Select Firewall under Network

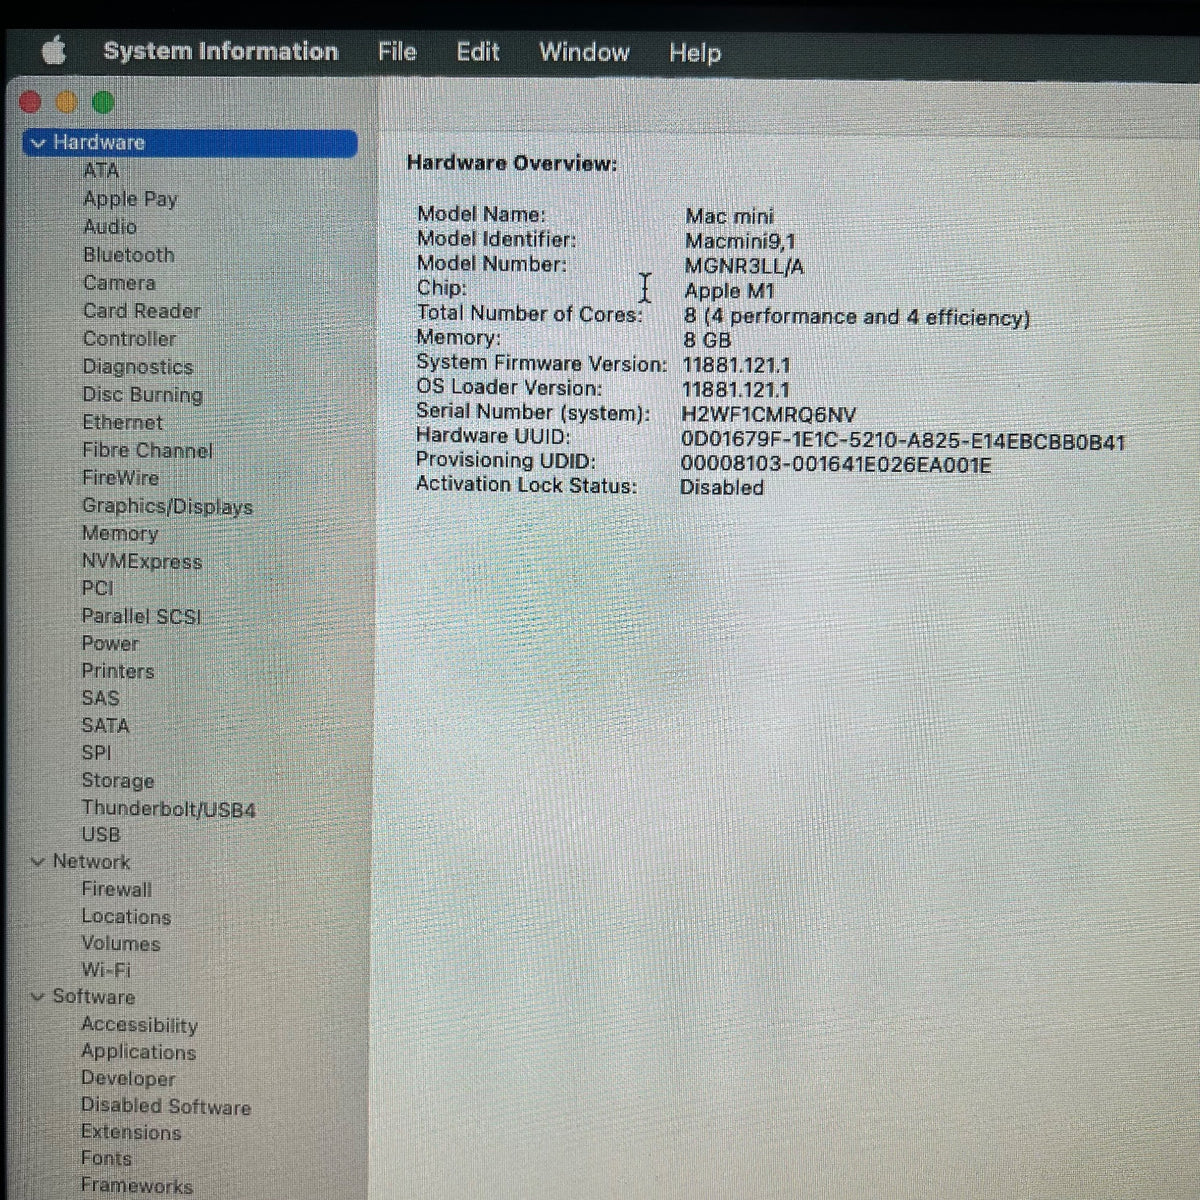pos(117,889)
